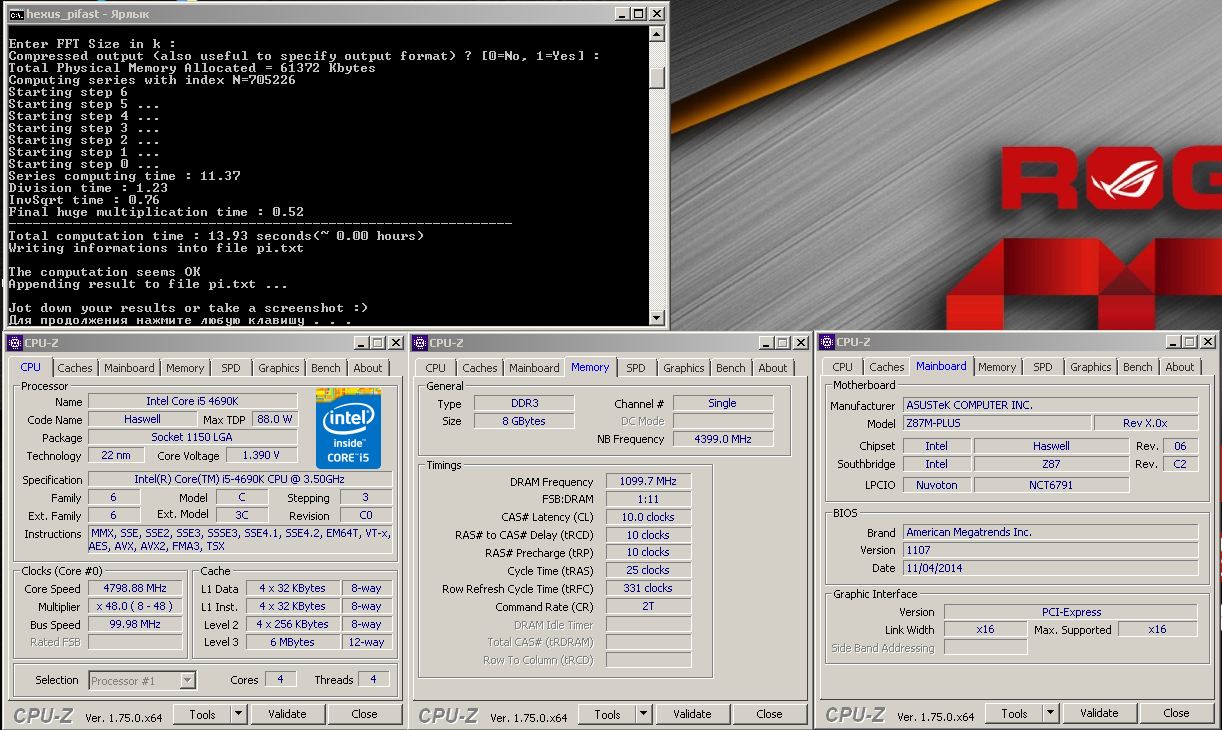
Task: Click Validate in the Mainboard window
Action: [1099, 713]
